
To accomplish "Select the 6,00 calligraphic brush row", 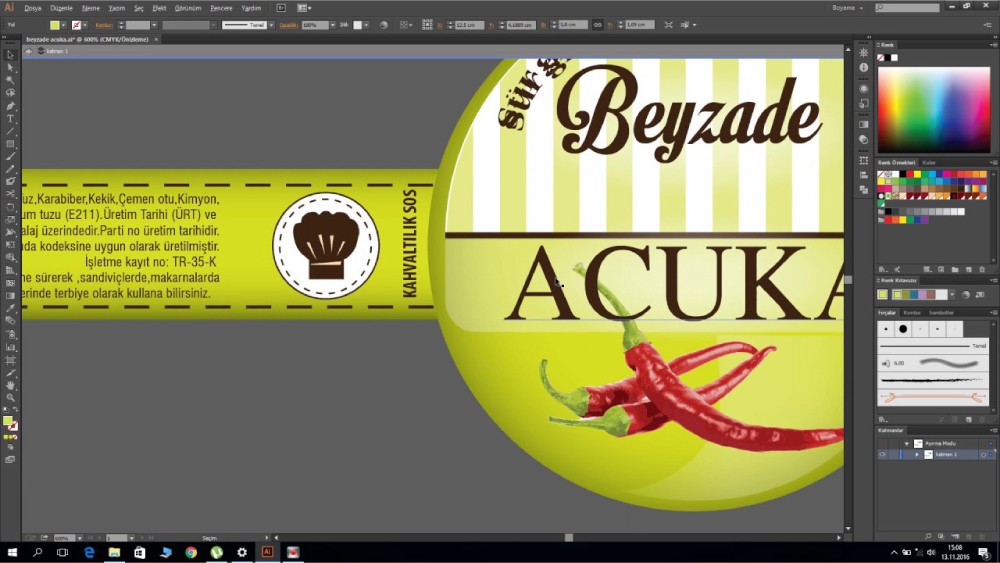I will pyautogui.click(x=933, y=363).
